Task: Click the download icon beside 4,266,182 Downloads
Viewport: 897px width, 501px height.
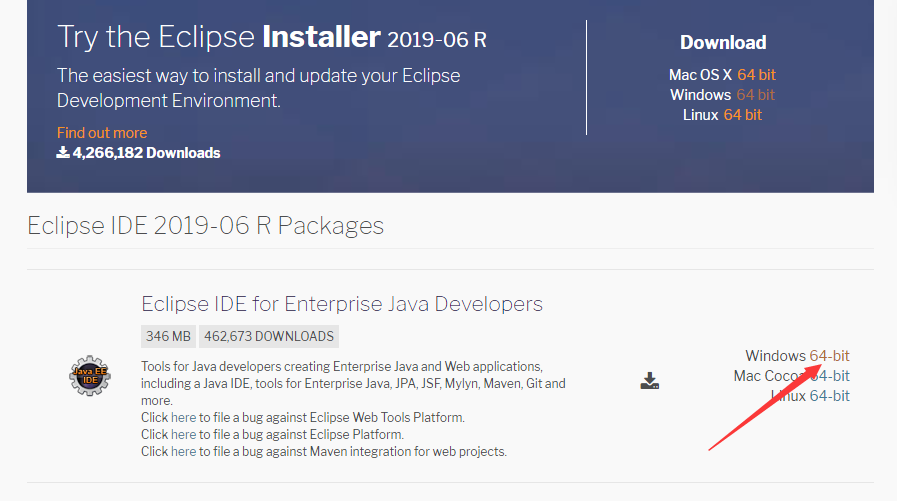Action: [63, 153]
